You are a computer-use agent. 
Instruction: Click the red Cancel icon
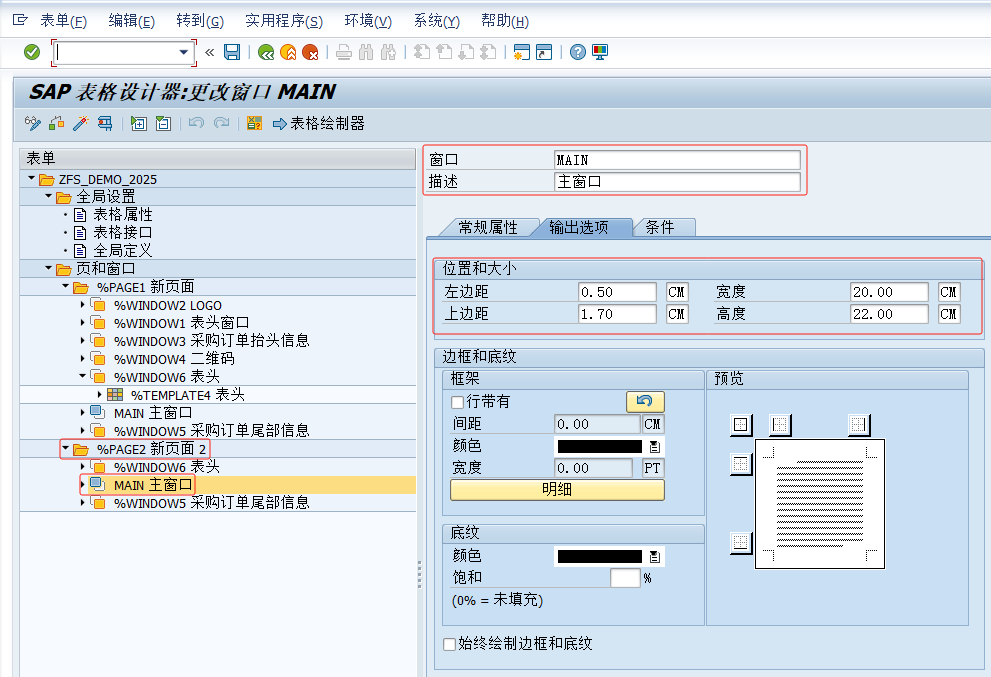pyautogui.click(x=310, y=52)
